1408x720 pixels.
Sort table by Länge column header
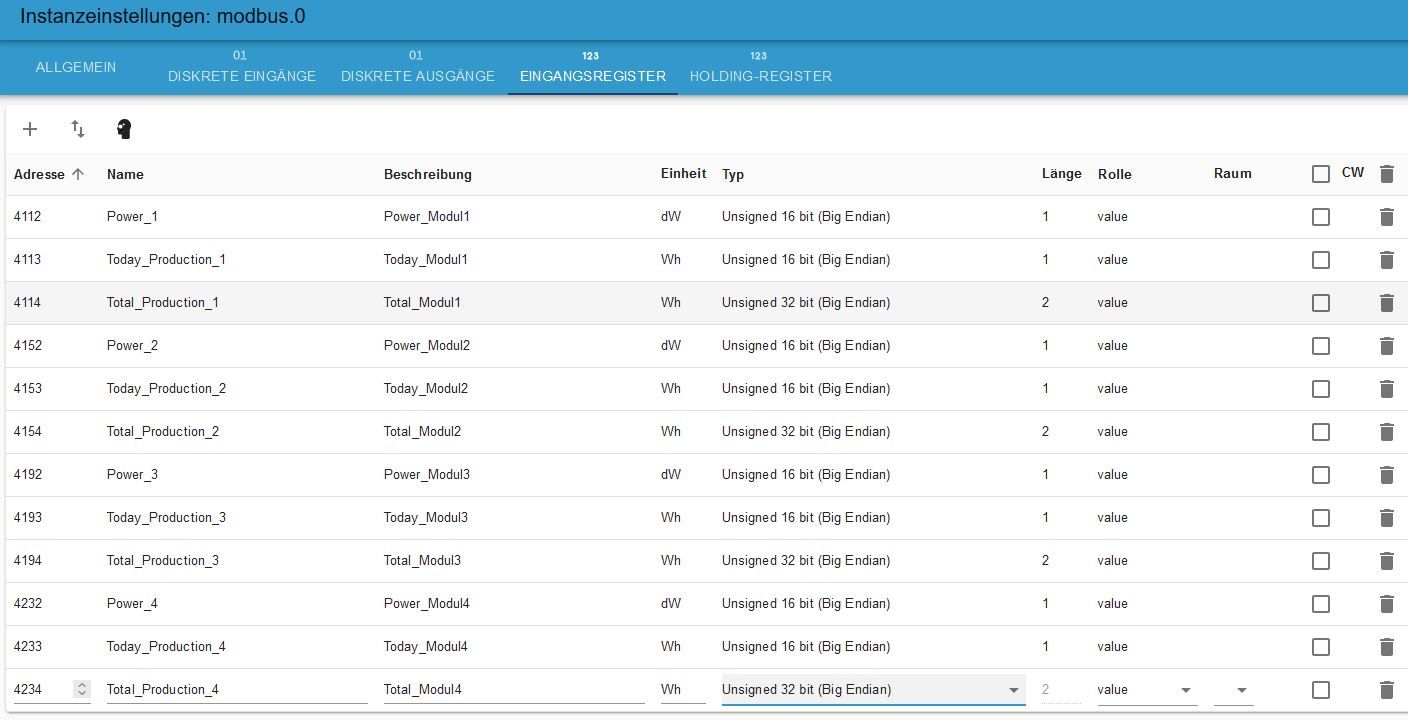click(1062, 173)
